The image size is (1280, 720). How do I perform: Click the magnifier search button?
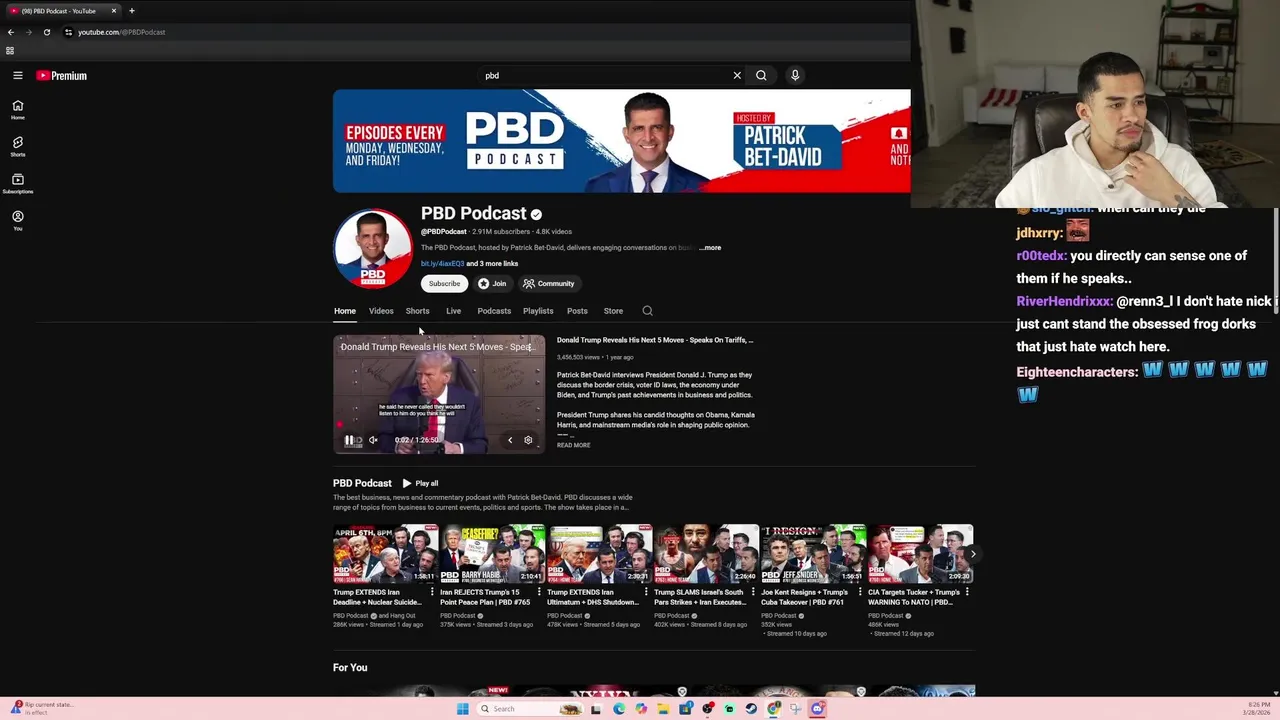[761, 75]
